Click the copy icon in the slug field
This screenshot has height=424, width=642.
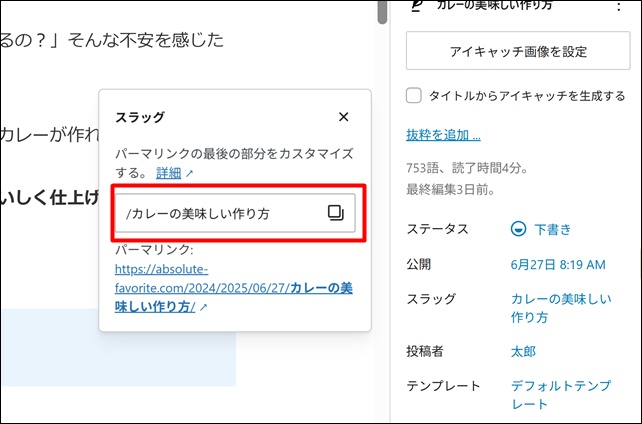(336, 212)
